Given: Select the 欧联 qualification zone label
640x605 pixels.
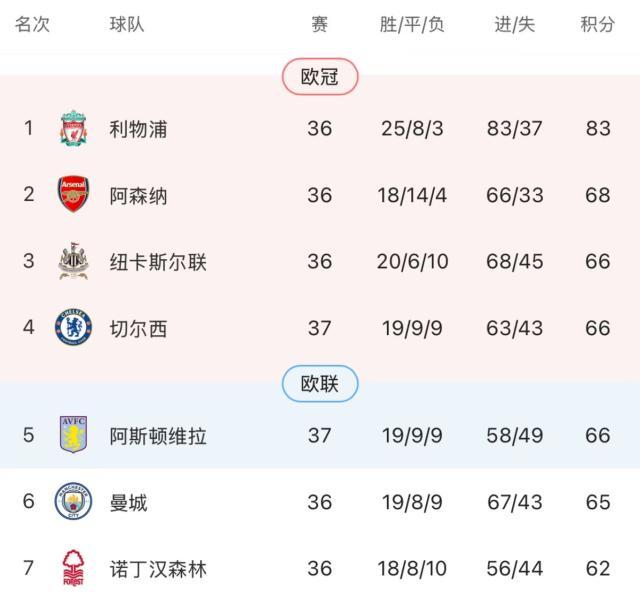Looking at the screenshot, I should pos(319,384).
